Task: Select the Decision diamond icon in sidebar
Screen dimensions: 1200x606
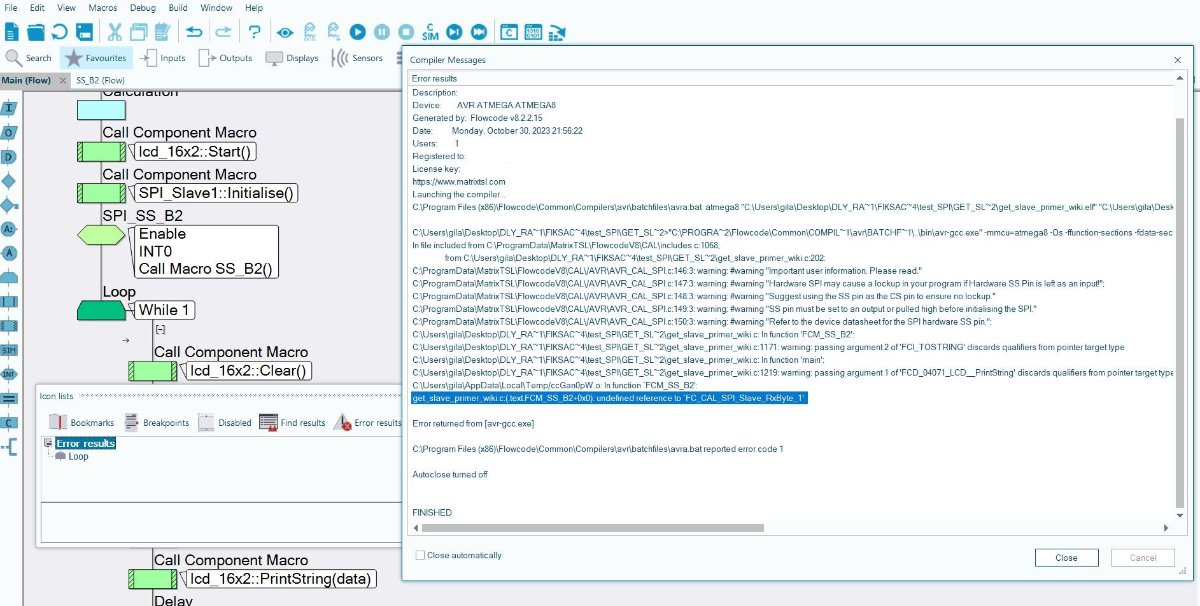Action: click(x=9, y=181)
